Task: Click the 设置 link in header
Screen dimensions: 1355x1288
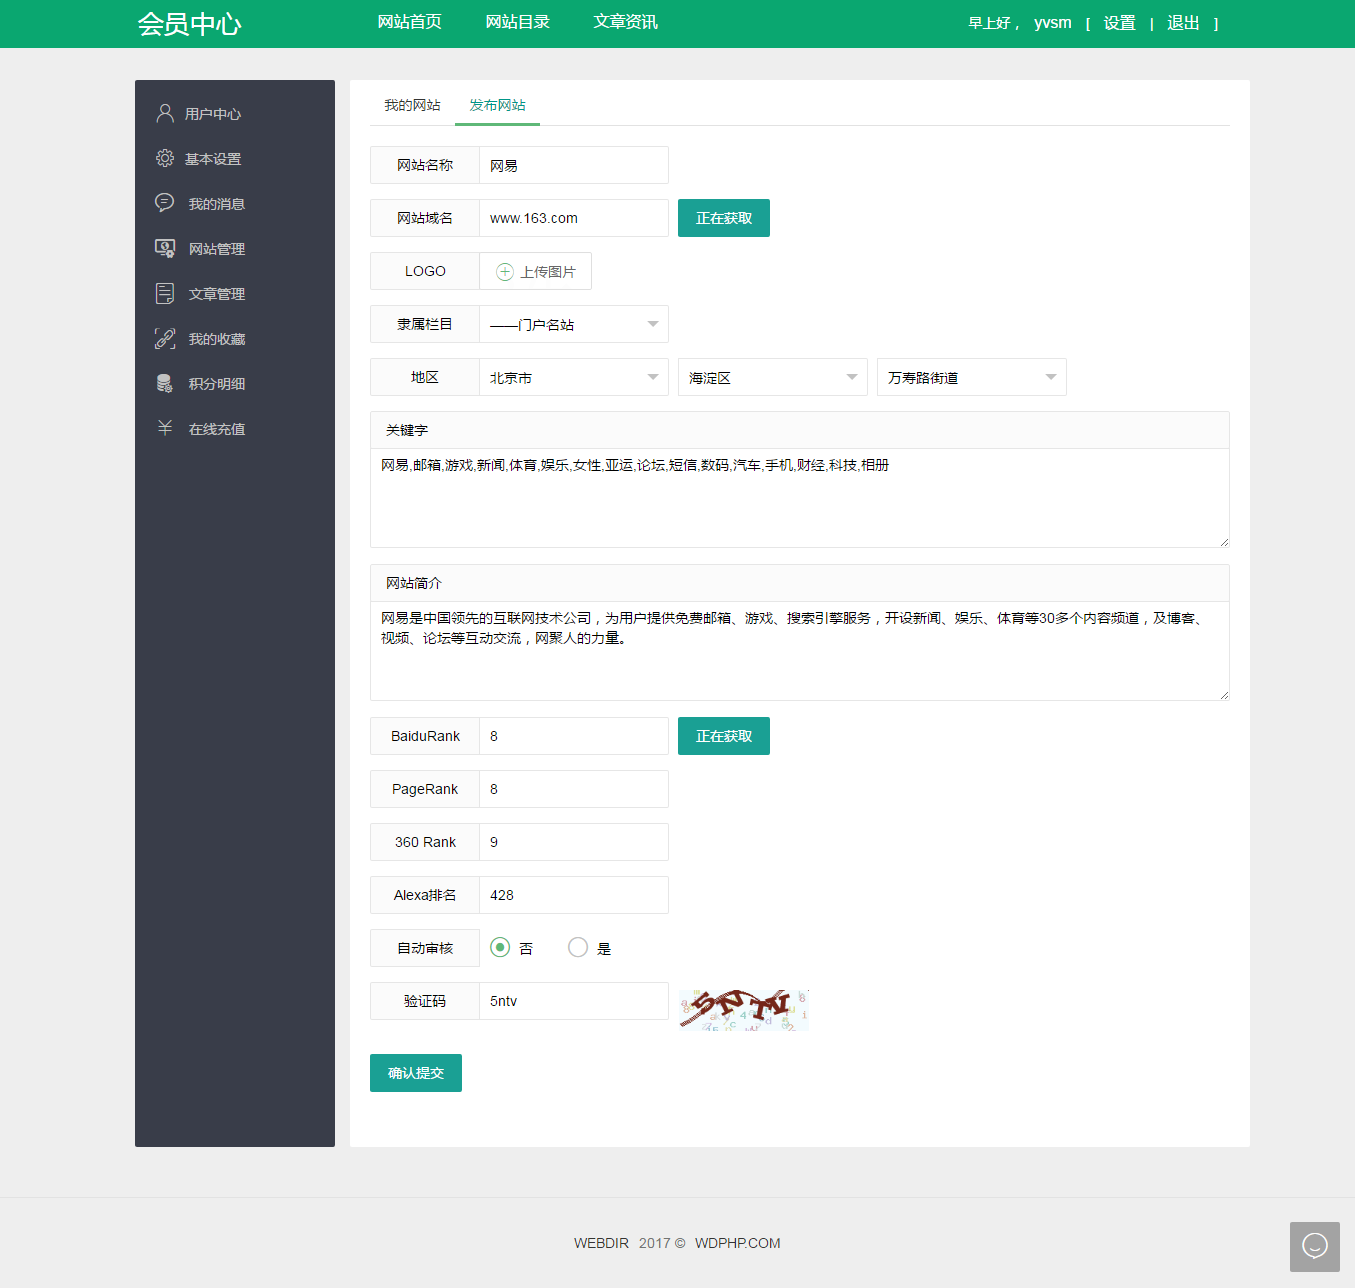Action: point(1120,23)
